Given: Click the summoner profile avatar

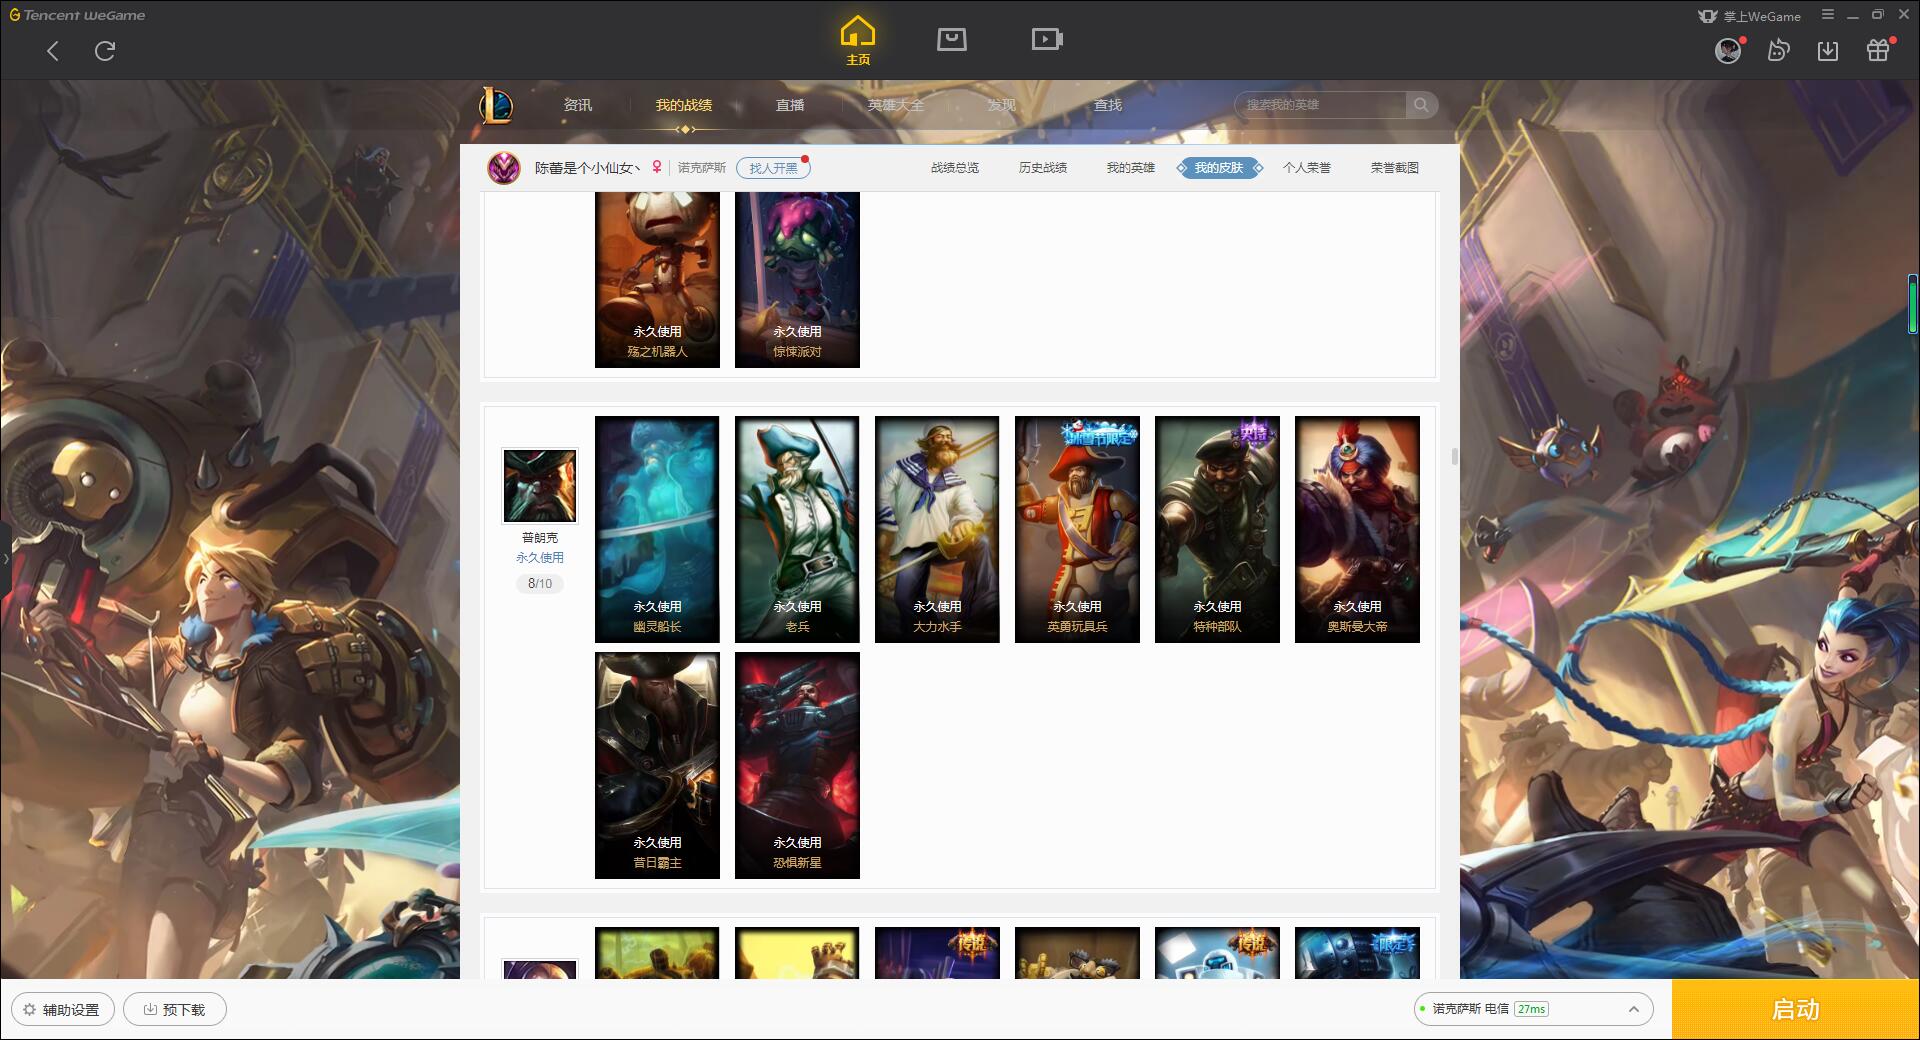Looking at the screenshot, I should [504, 168].
